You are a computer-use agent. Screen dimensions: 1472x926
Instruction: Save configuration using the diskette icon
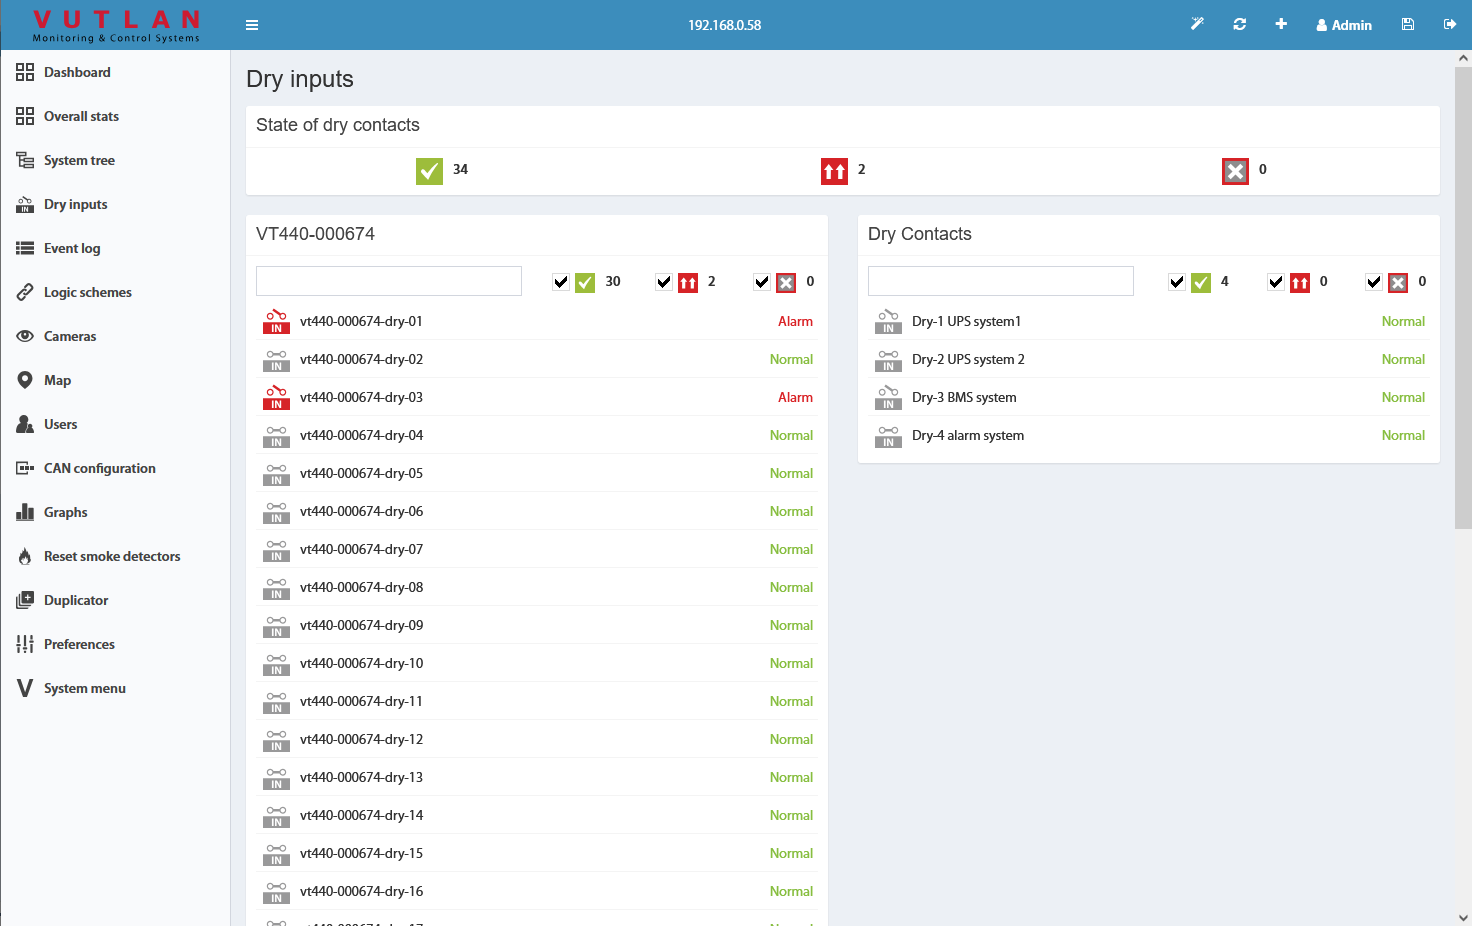tap(1407, 23)
